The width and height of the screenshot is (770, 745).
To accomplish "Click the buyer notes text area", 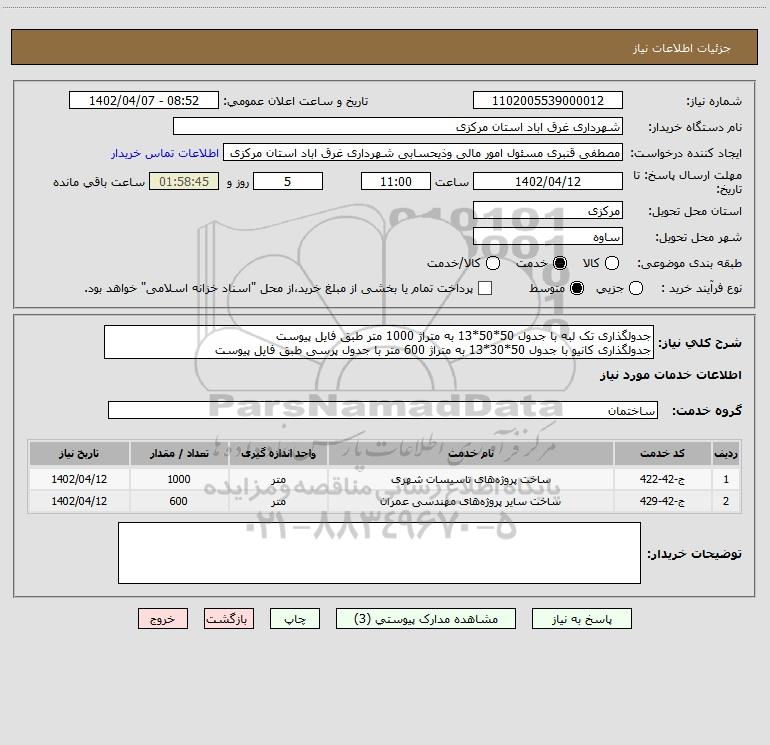I will pos(379,553).
